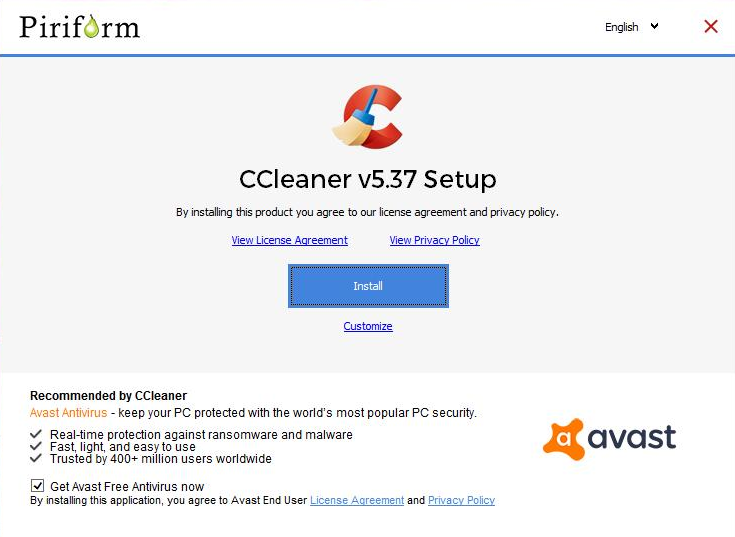The width and height of the screenshot is (735, 537).
Task: Open the Customize install options link
Action: pos(368,326)
